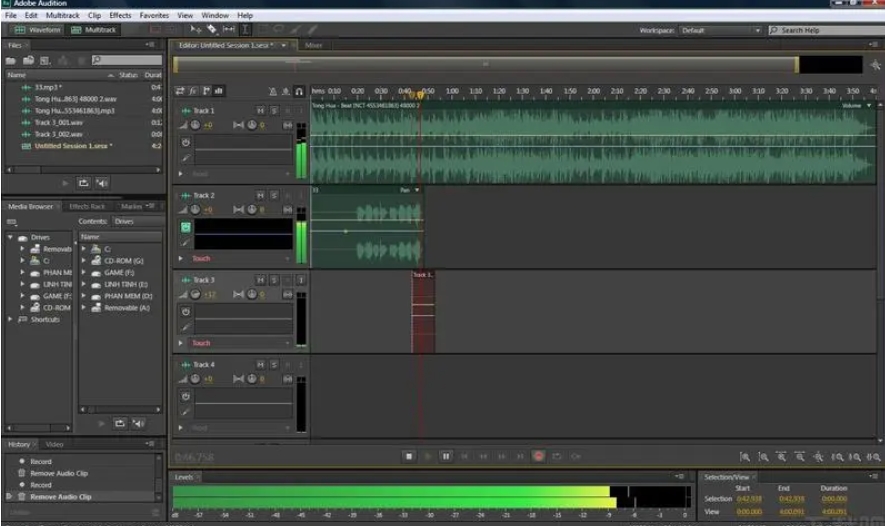Open Track 2 Touch automation mode dropdown

point(240,258)
